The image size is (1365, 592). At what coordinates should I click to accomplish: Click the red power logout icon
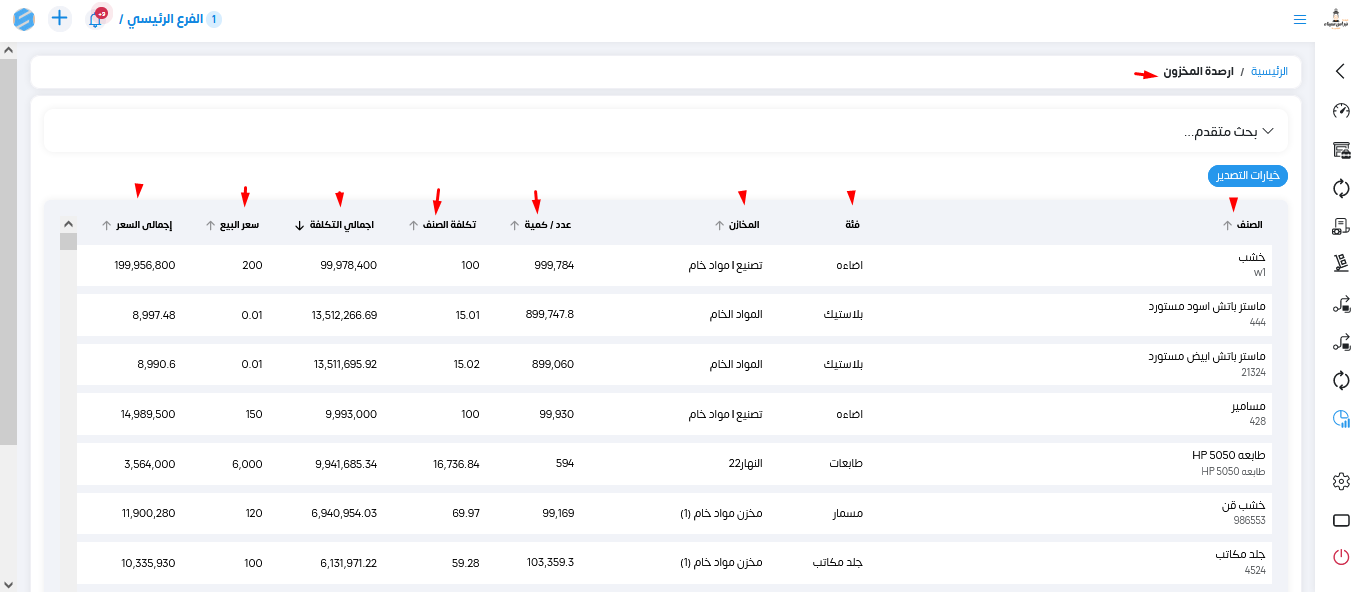coord(1341,557)
